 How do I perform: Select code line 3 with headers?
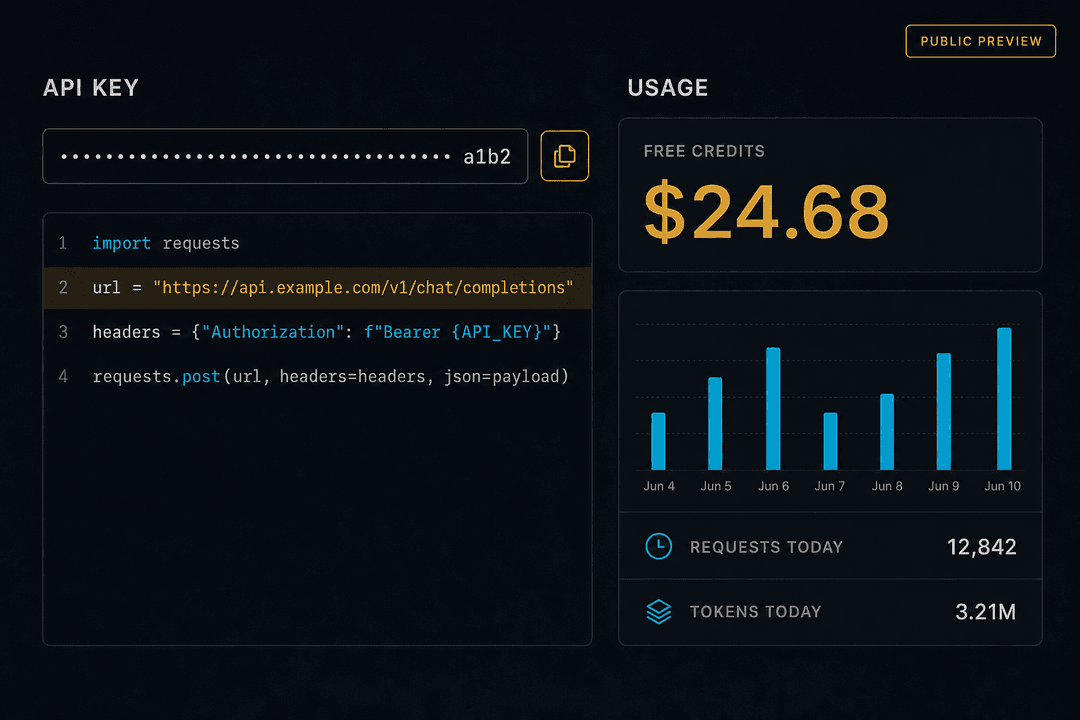(x=318, y=332)
